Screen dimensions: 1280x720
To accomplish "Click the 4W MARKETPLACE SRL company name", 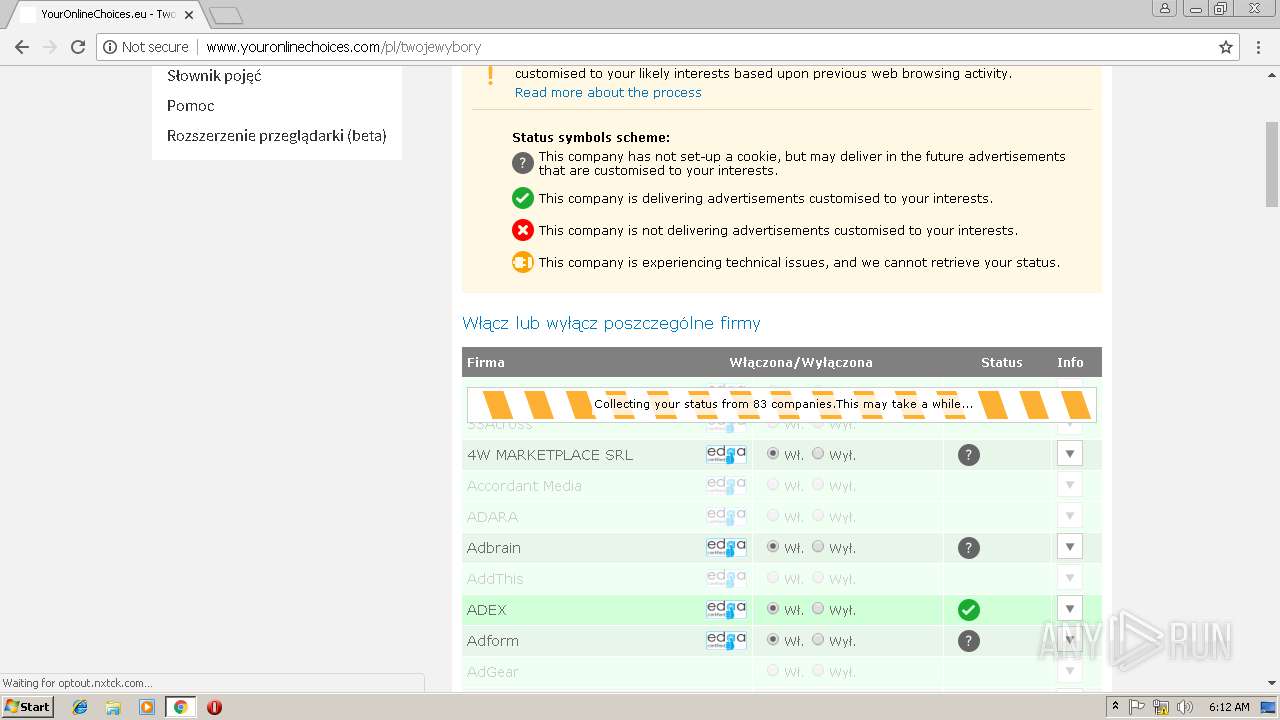I will (550, 455).
